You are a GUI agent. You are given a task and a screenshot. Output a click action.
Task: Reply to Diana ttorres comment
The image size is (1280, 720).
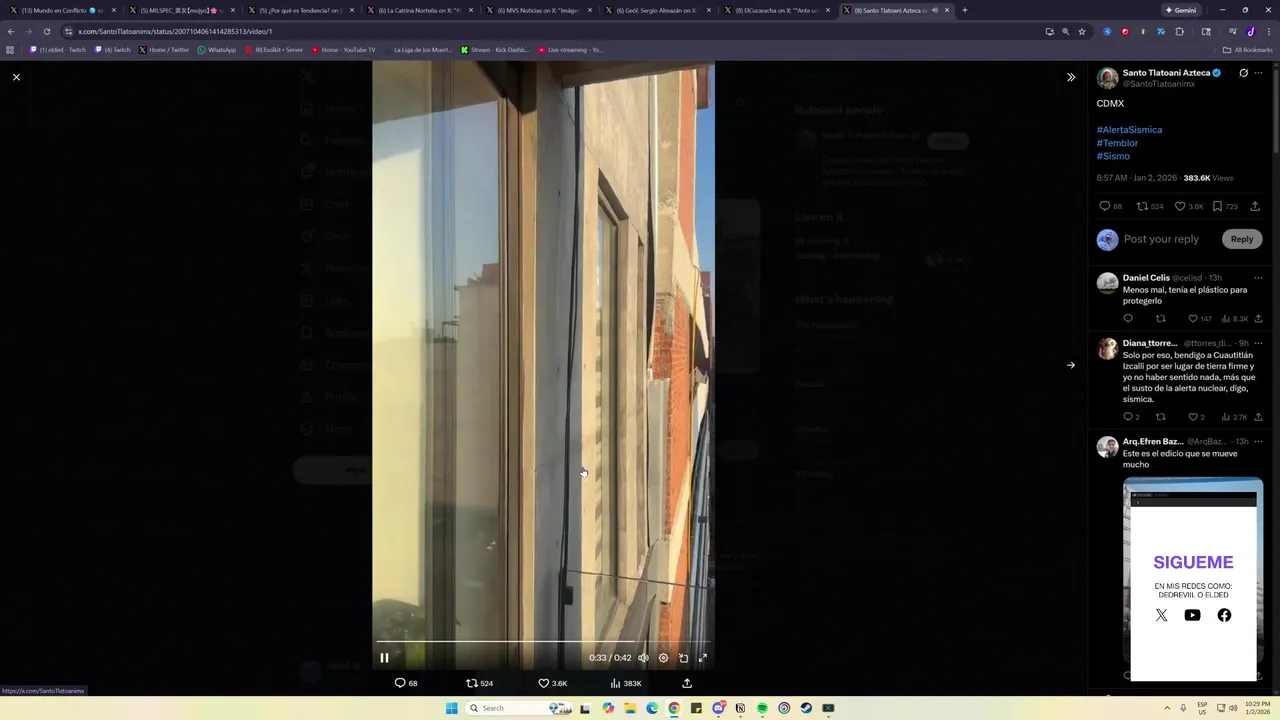tap(1131, 417)
